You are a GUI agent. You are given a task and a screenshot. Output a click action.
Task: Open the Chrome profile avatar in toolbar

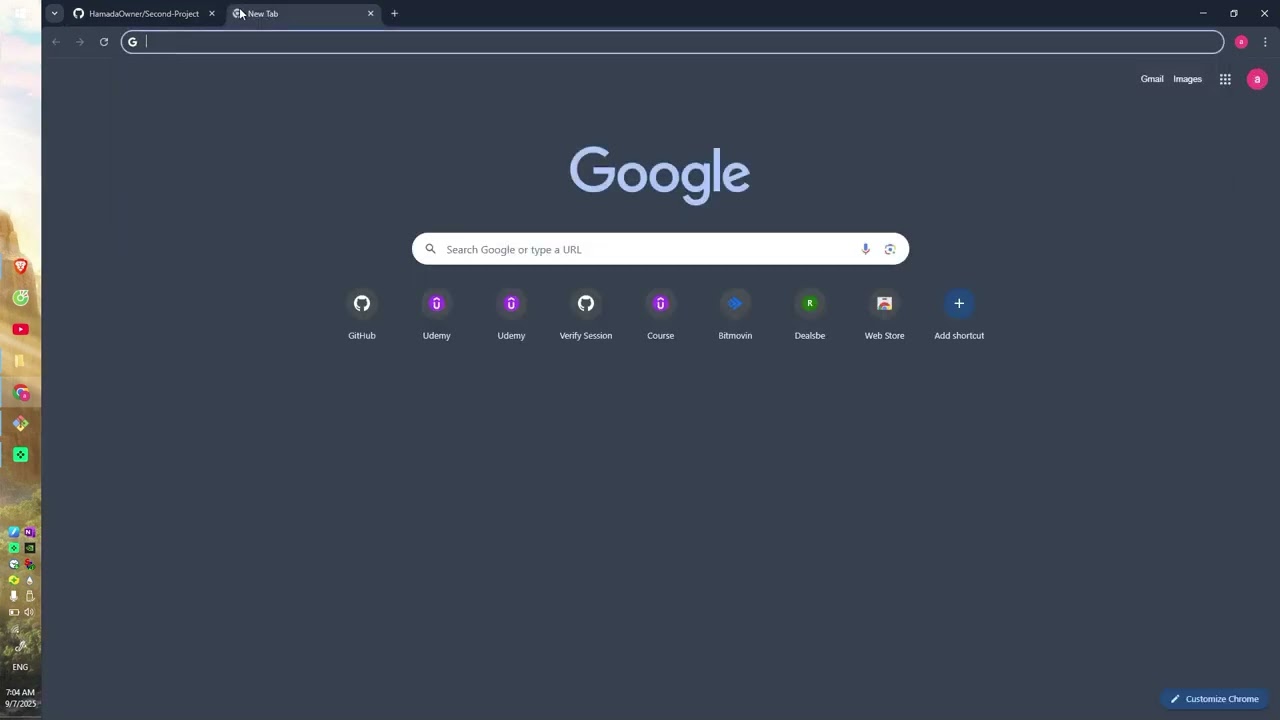[1241, 41]
